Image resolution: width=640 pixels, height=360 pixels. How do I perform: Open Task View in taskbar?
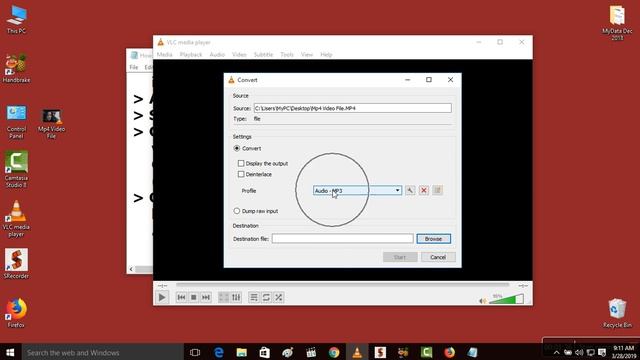click(195, 352)
